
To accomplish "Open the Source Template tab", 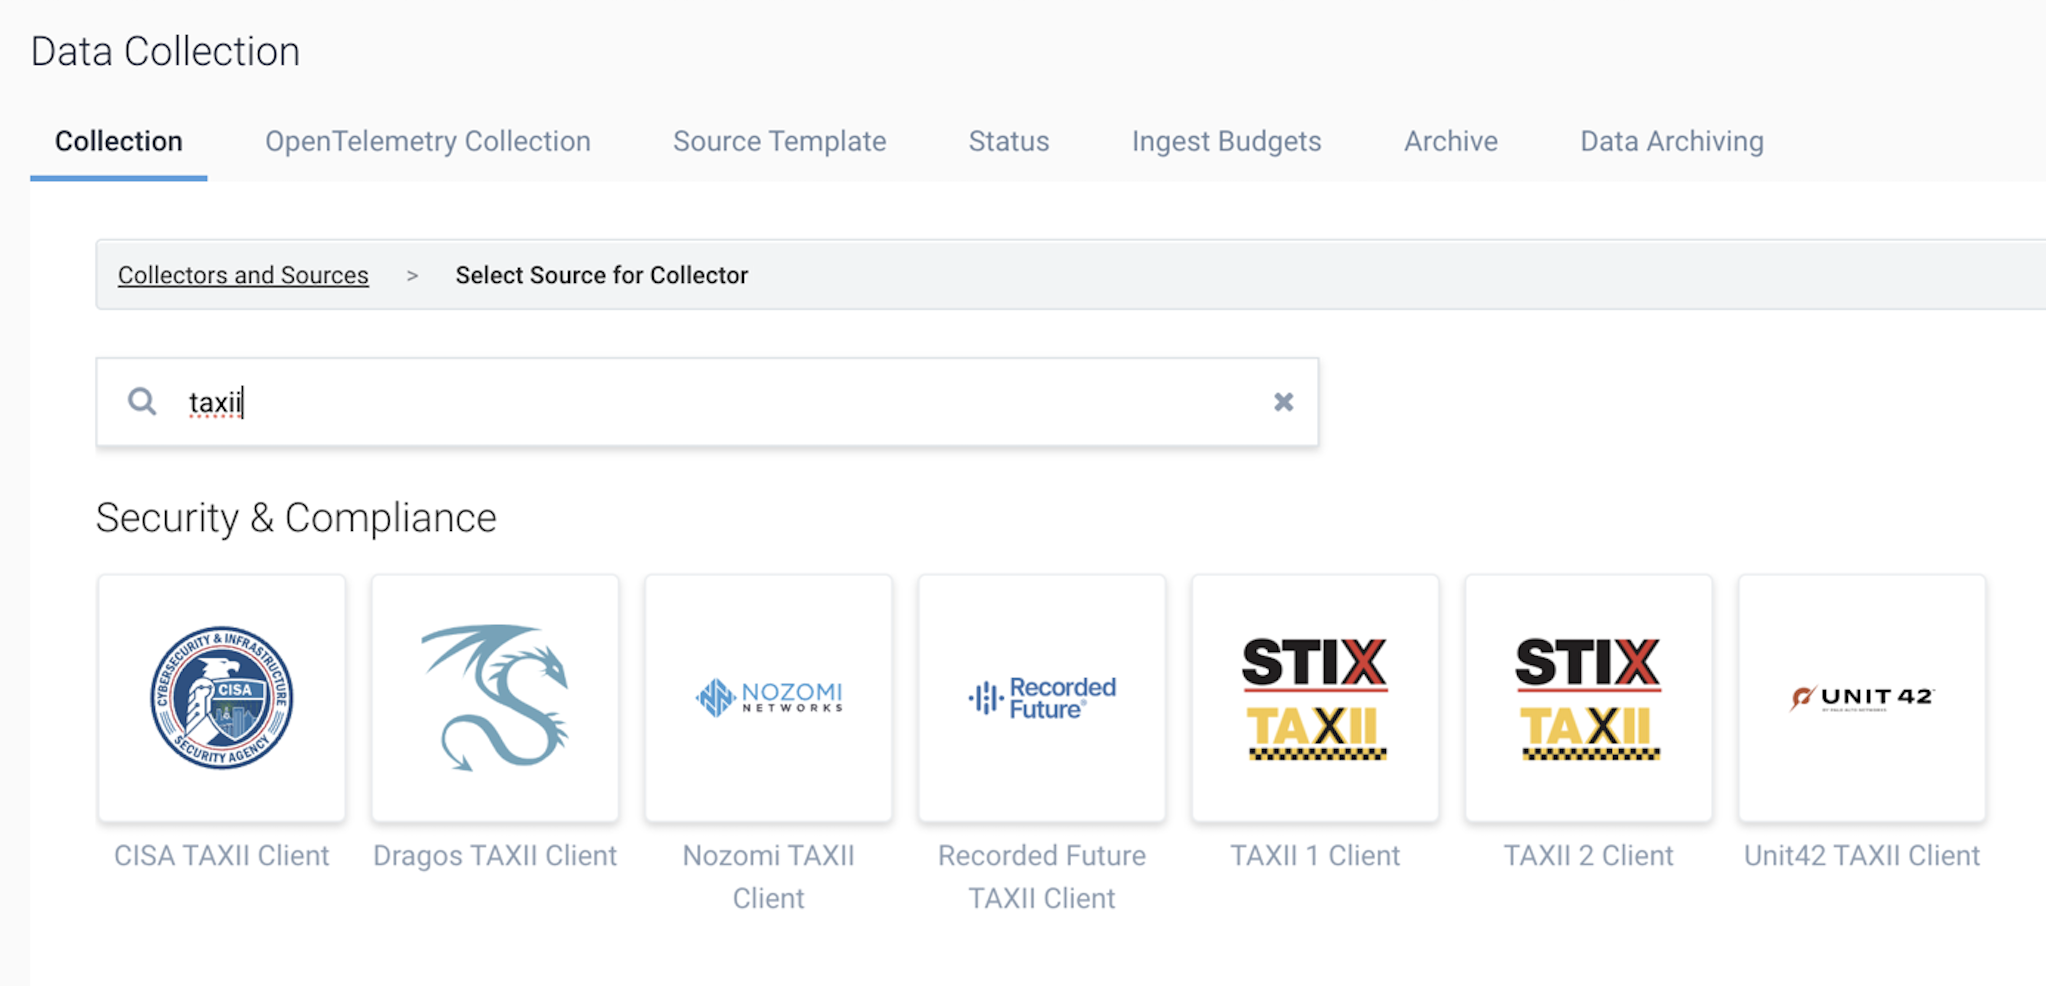I will pyautogui.click(x=779, y=141).
